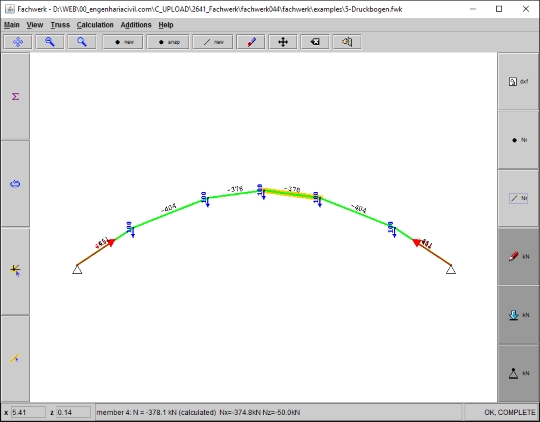Screen dimensions: 540x422
Task: Open the Additions menu
Action: coord(136,25)
